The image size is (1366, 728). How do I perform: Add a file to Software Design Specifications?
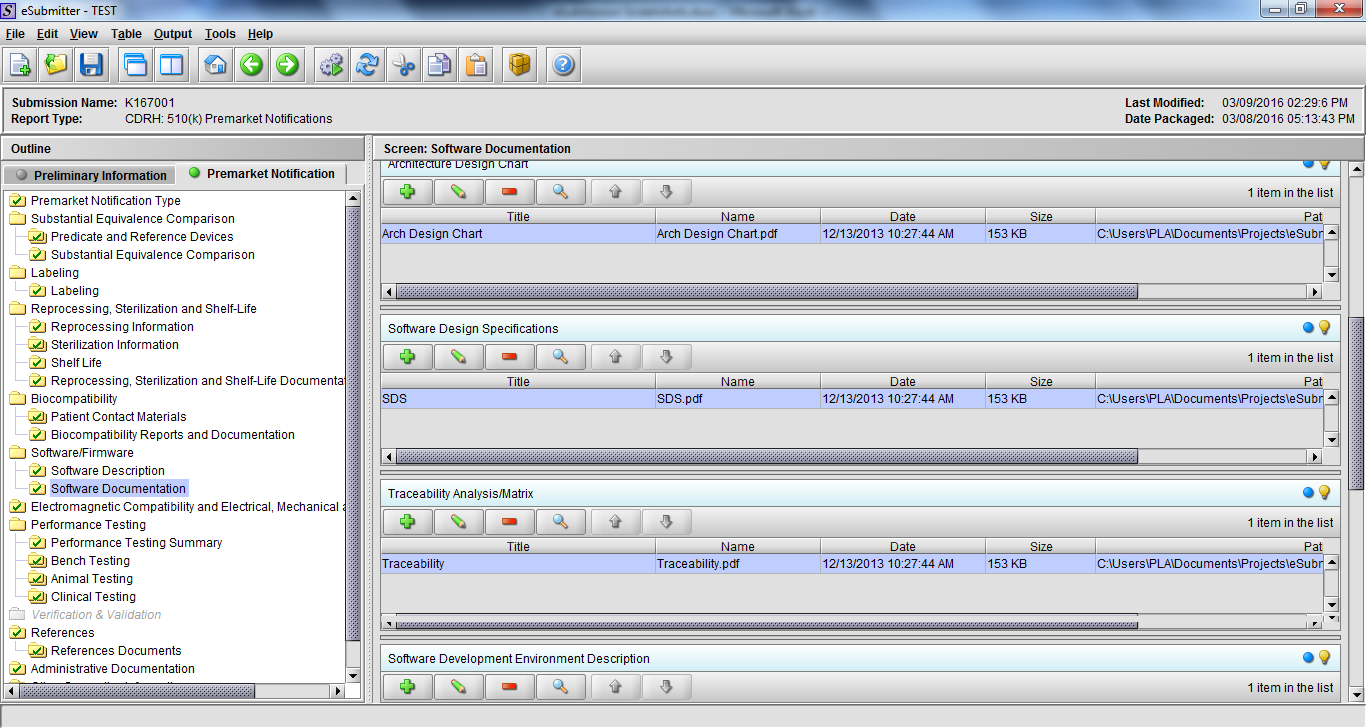coord(407,357)
